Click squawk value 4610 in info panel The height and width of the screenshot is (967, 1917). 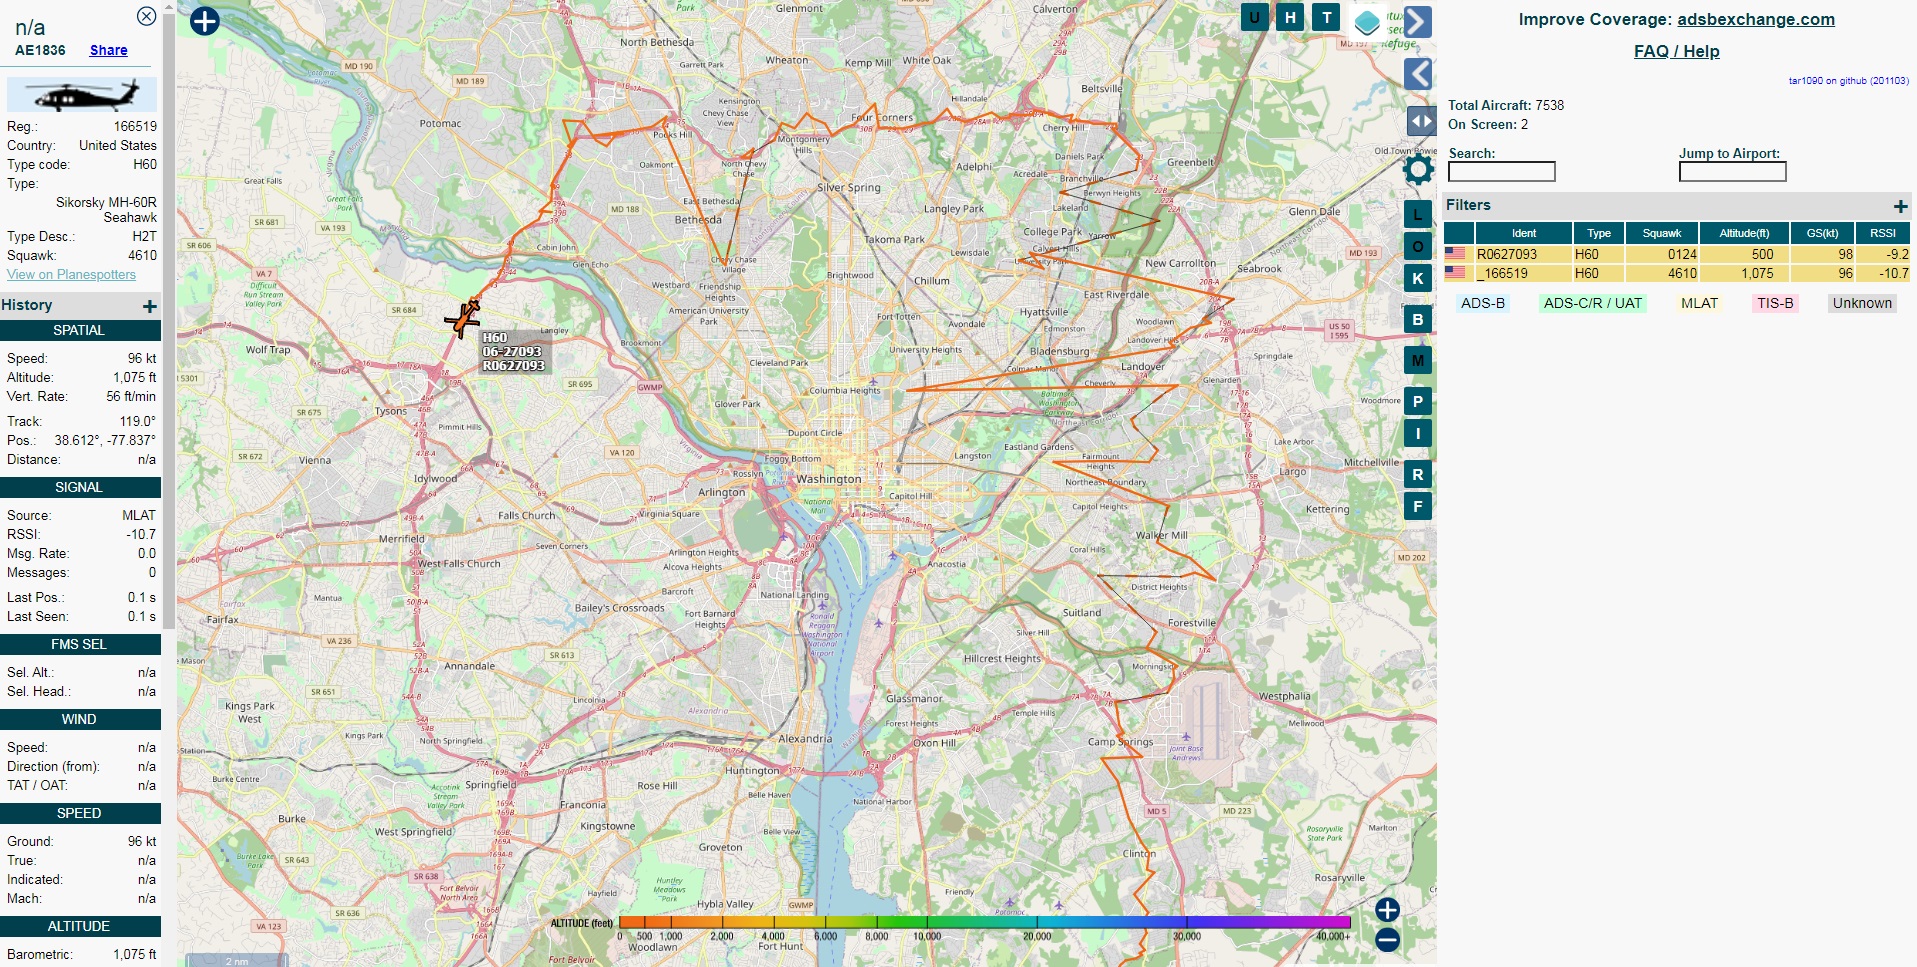click(x=142, y=255)
